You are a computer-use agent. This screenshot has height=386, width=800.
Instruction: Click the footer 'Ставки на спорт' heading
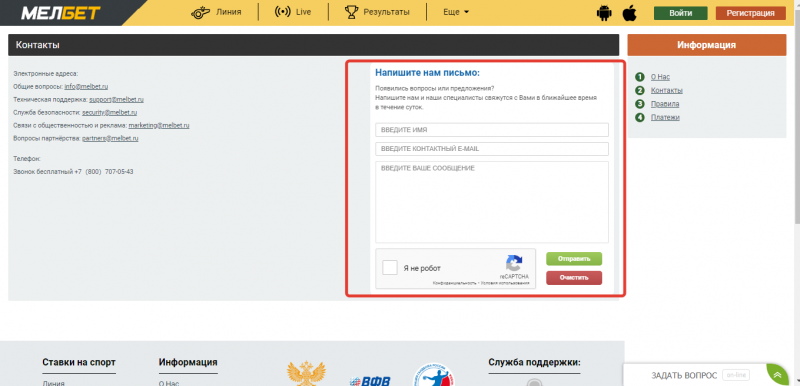tap(79, 363)
